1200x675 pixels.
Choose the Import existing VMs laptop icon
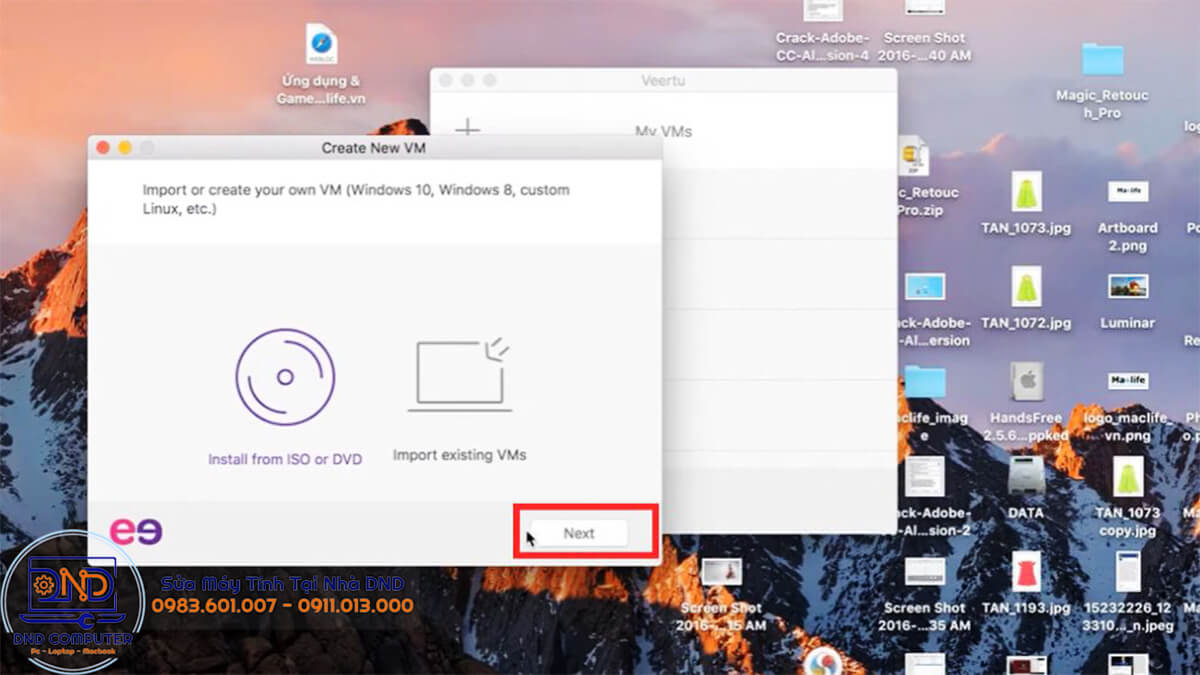(x=460, y=374)
